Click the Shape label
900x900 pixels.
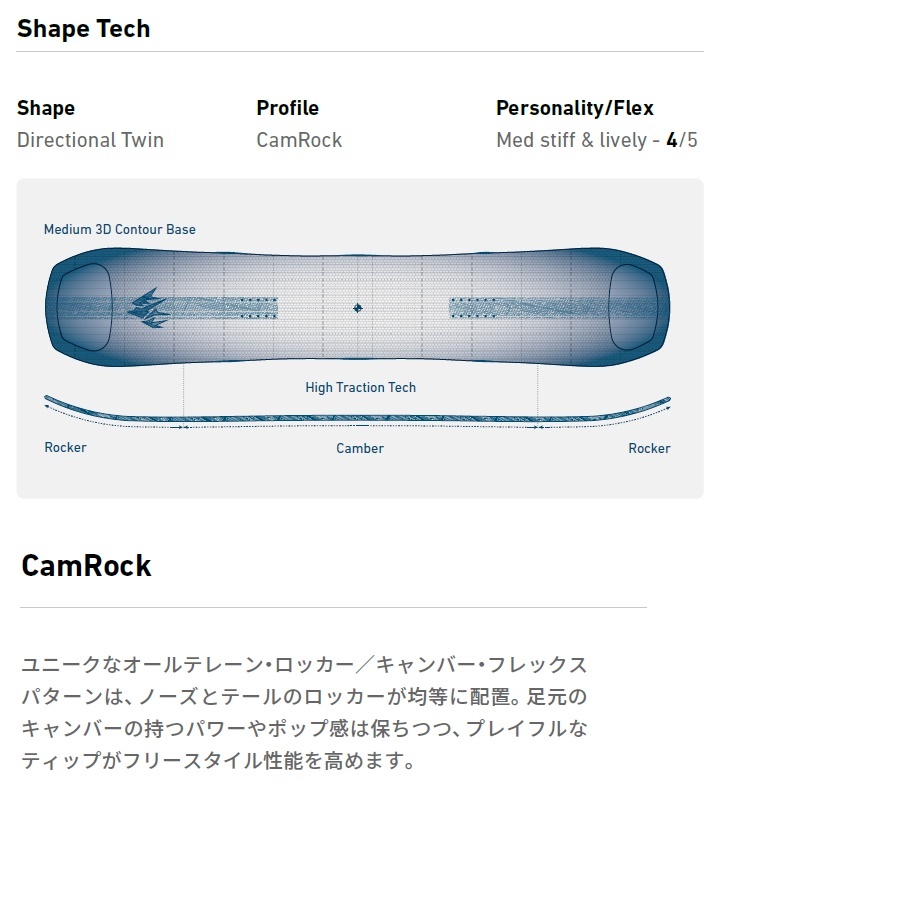(x=46, y=108)
